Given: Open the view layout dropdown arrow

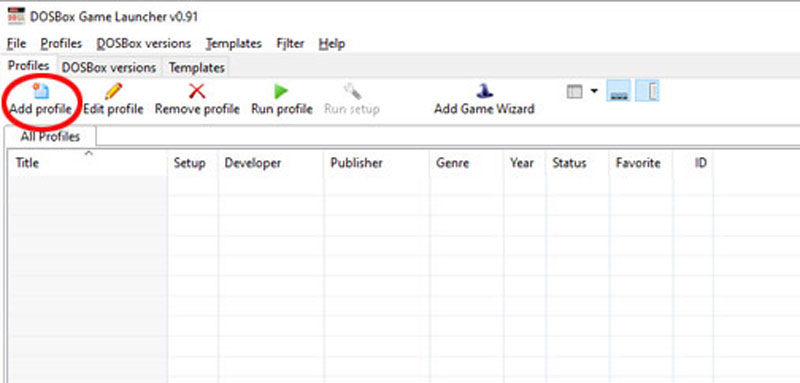Looking at the screenshot, I should (594, 92).
